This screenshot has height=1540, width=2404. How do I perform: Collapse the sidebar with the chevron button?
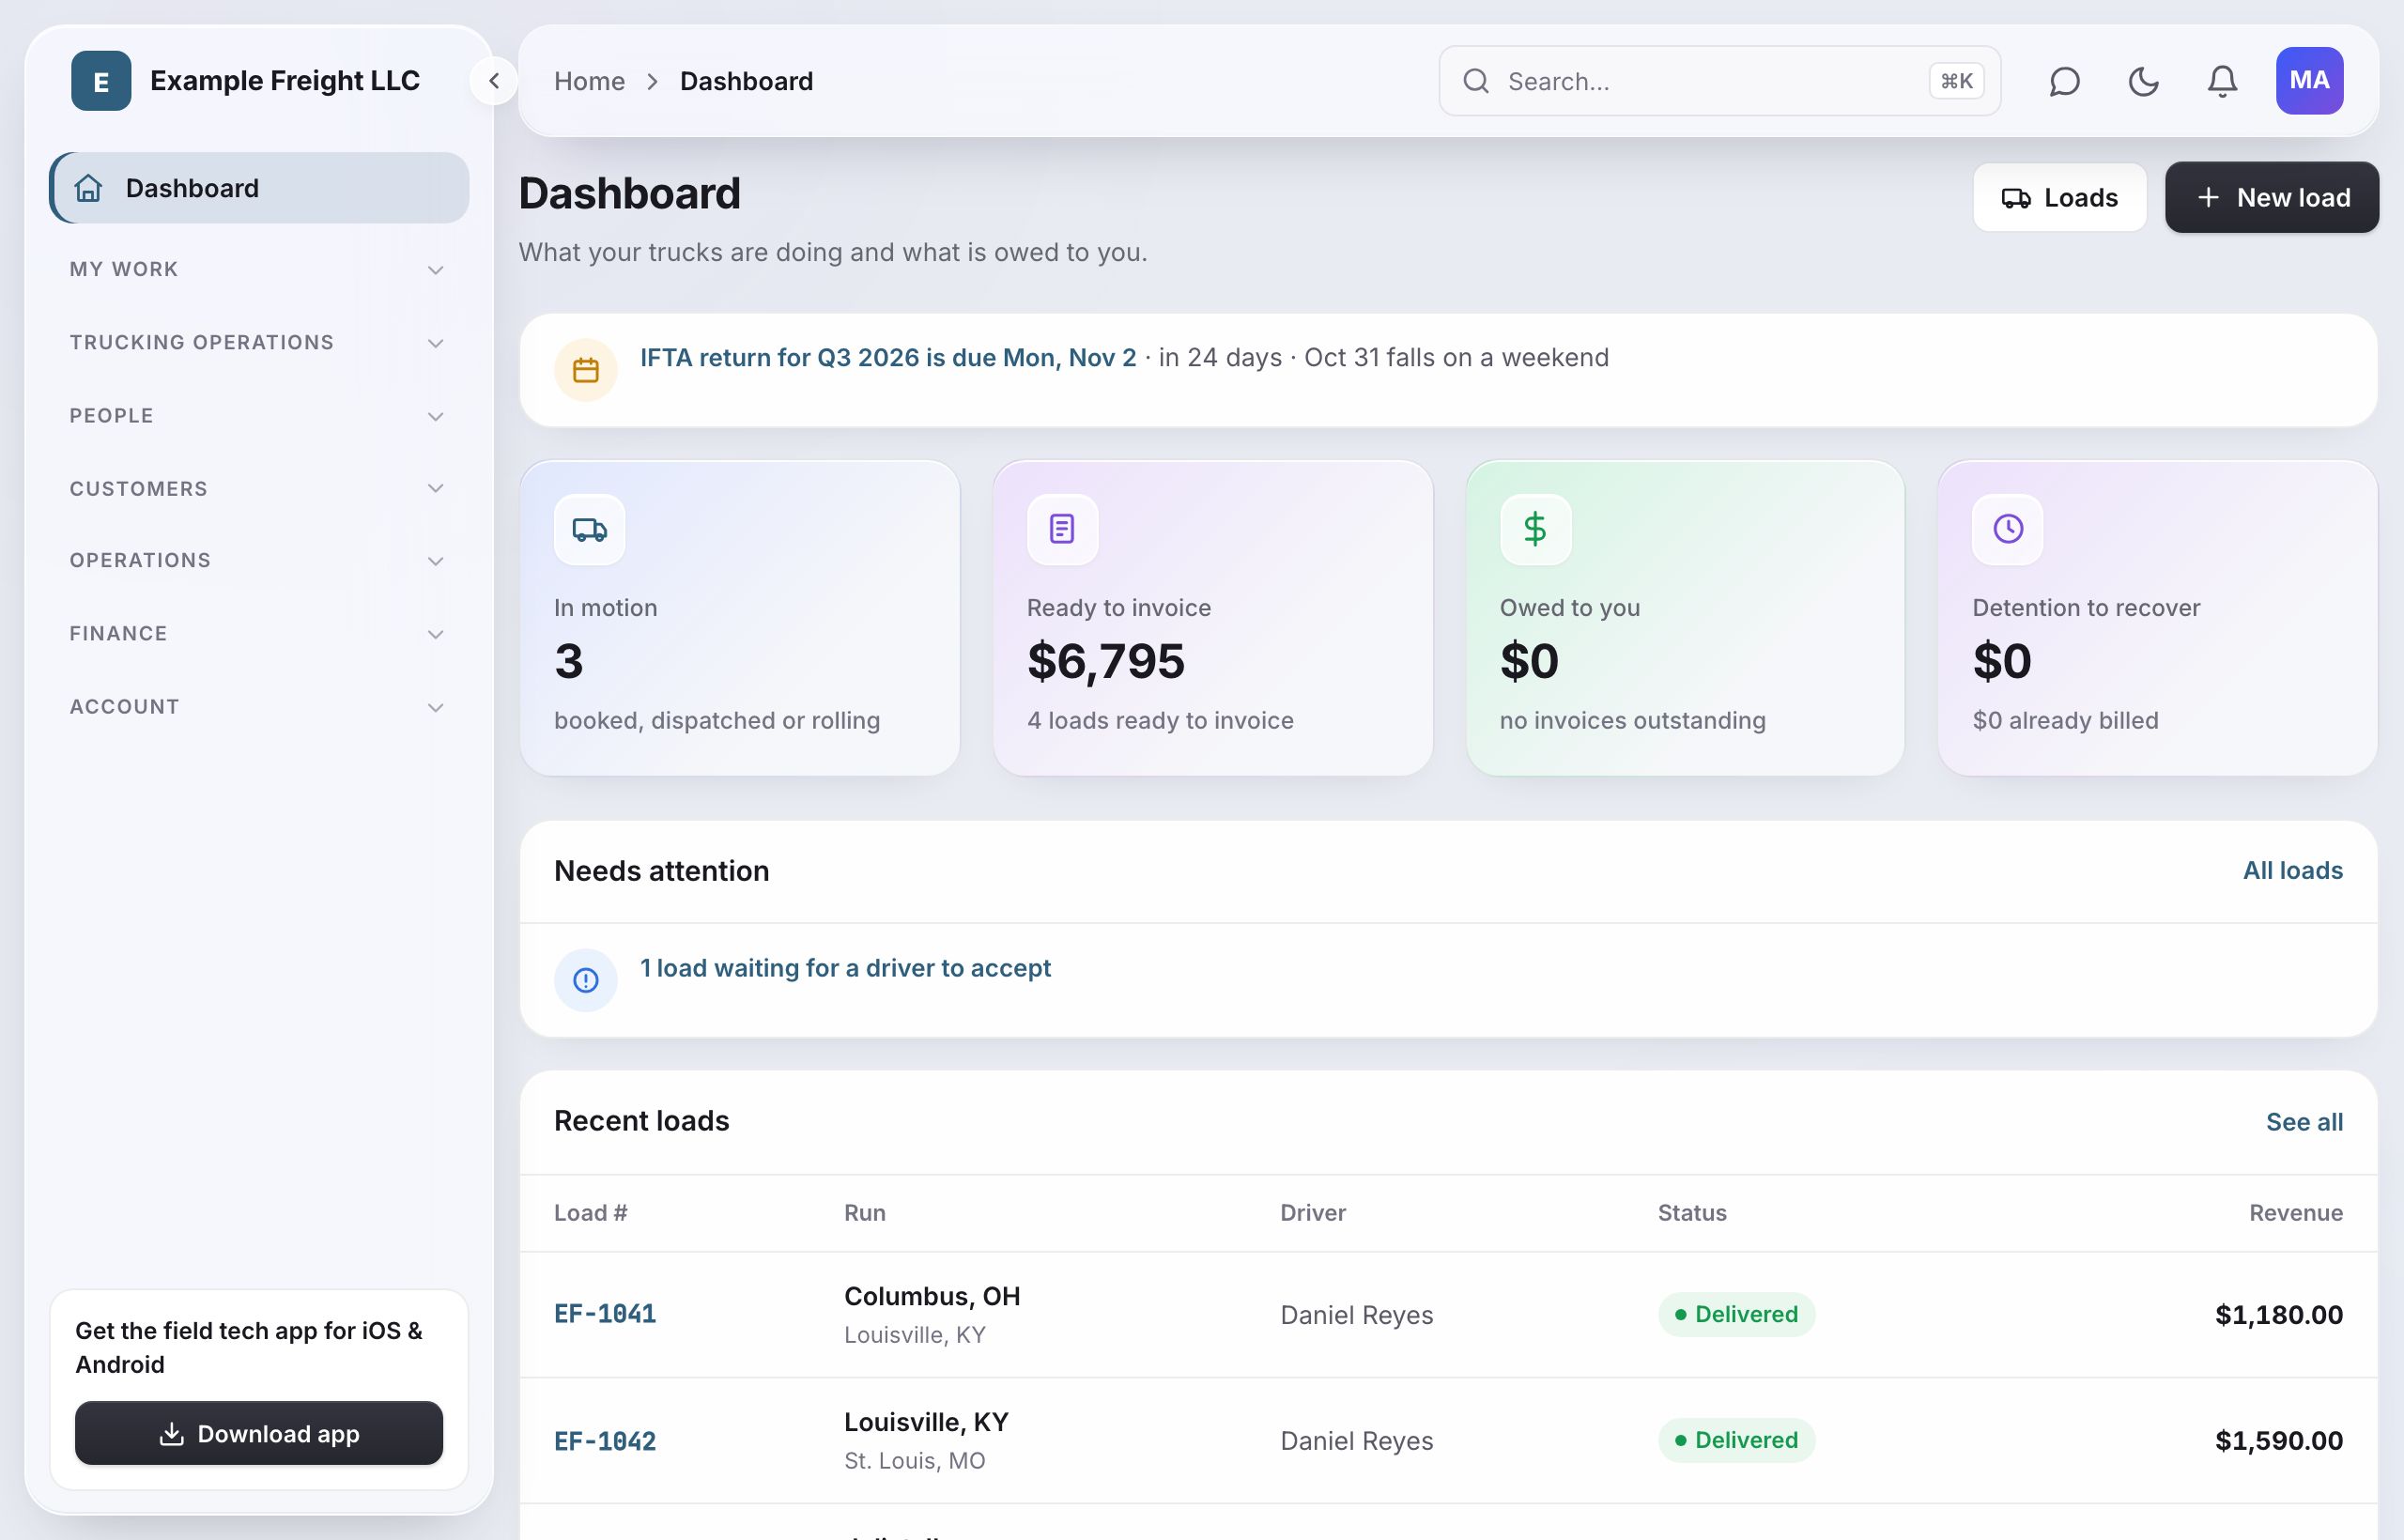coord(494,81)
